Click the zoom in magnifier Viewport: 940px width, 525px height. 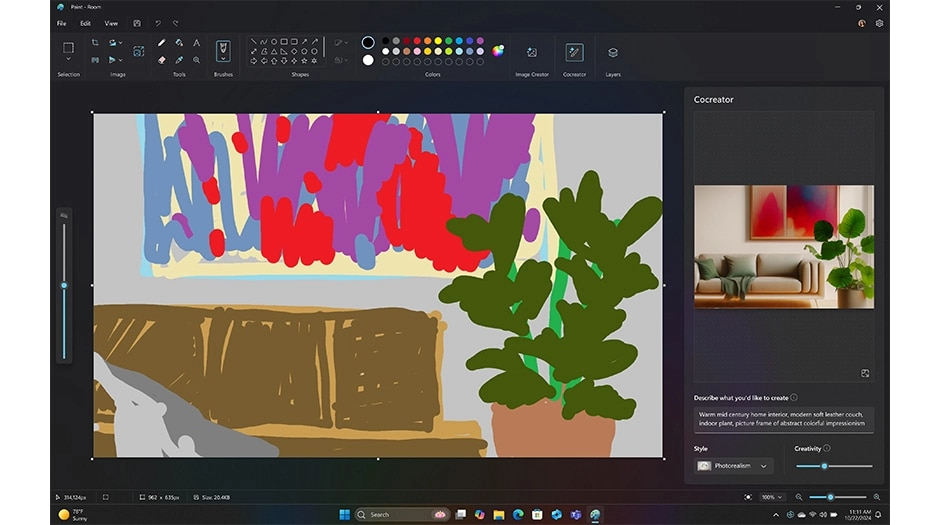click(877, 497)
